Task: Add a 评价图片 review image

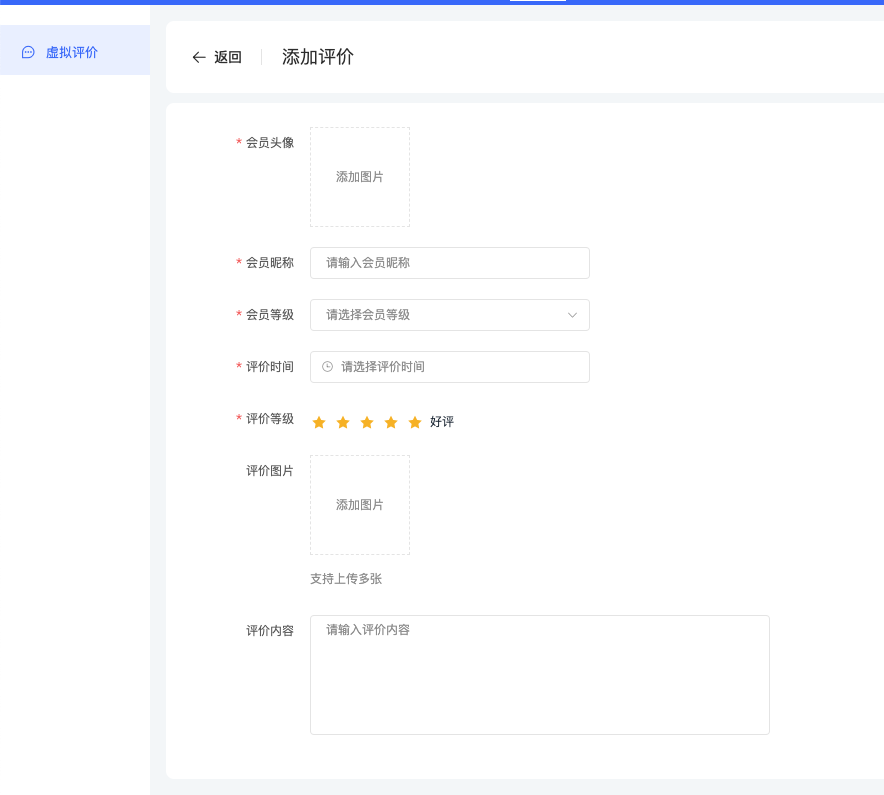Action: (360, 505)
